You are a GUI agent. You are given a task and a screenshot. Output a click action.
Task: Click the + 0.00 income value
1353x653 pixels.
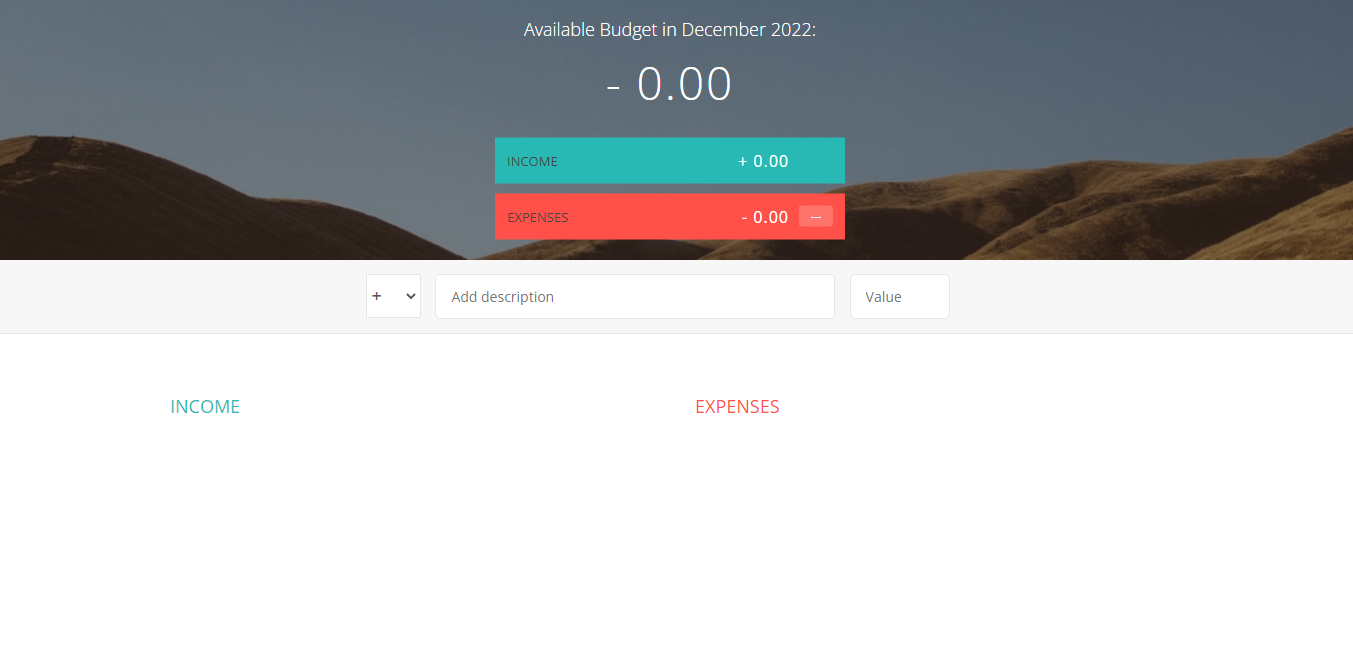[x=763, y=161]
